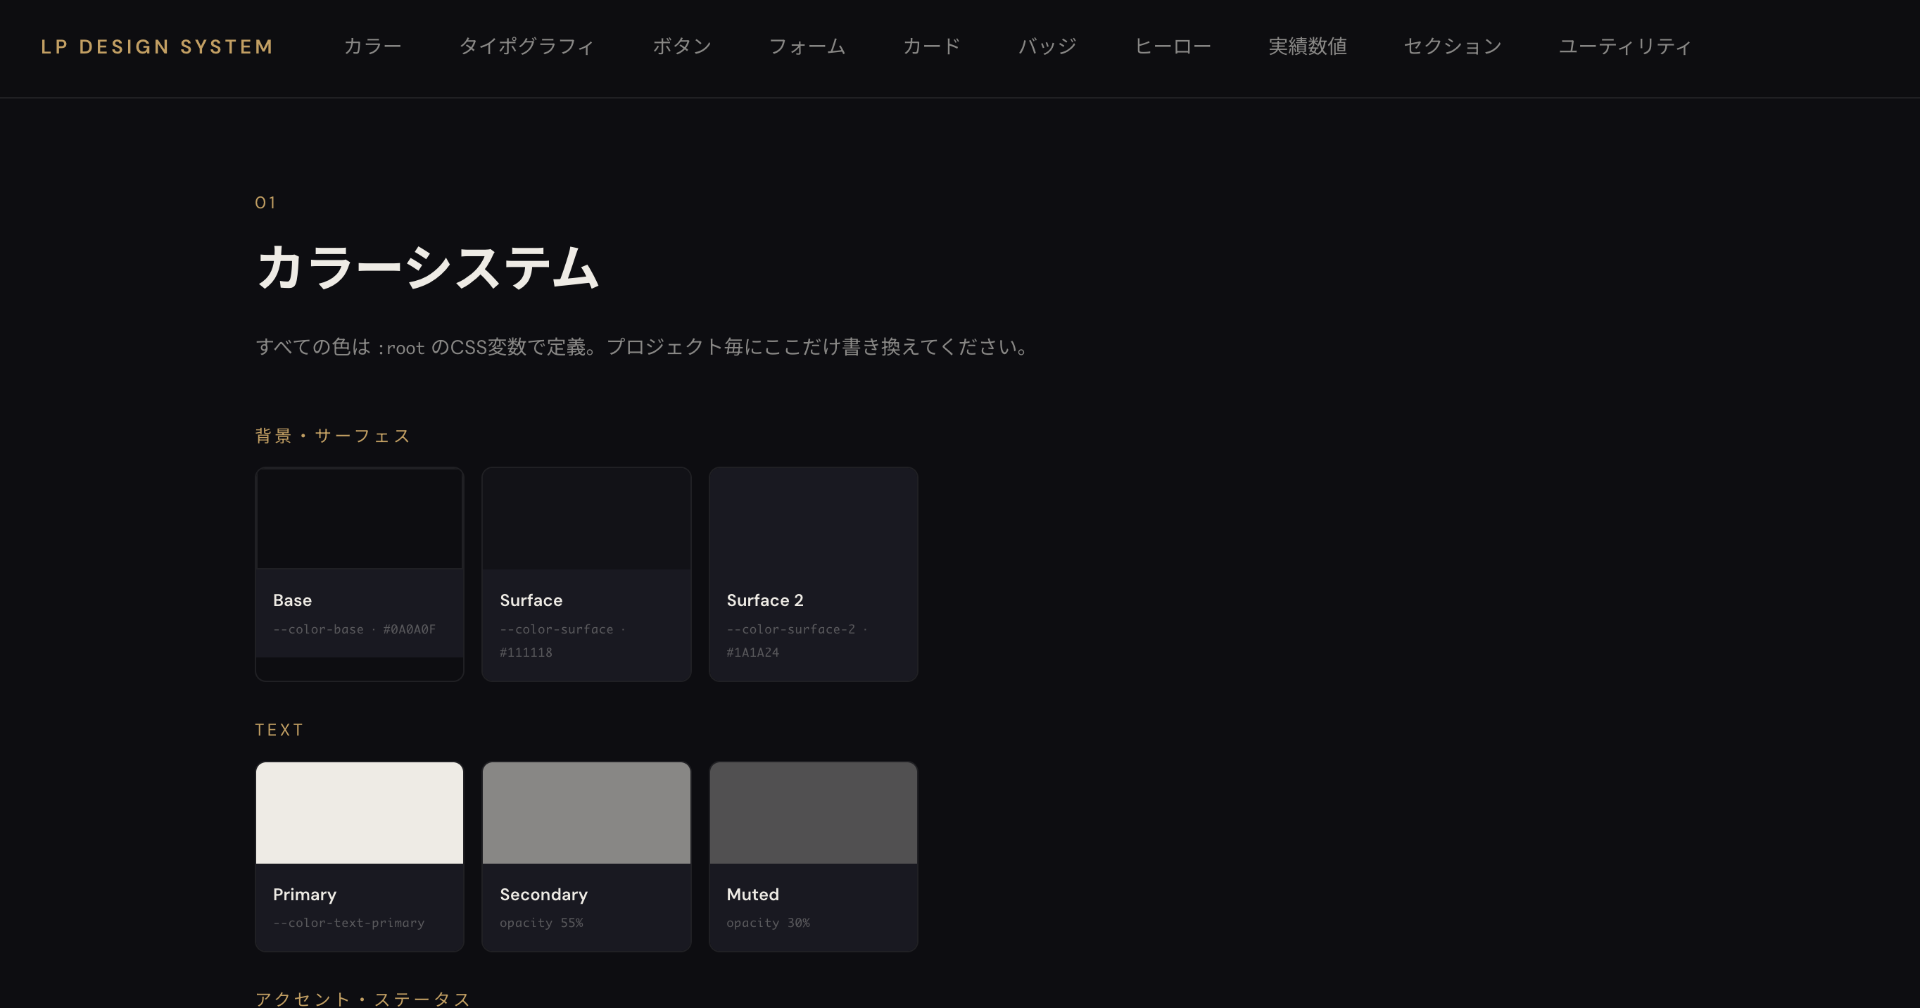Click the アクセント・ステータス subheading
This screenshot has width=1920, height=1008.
(x=363, y=999)
